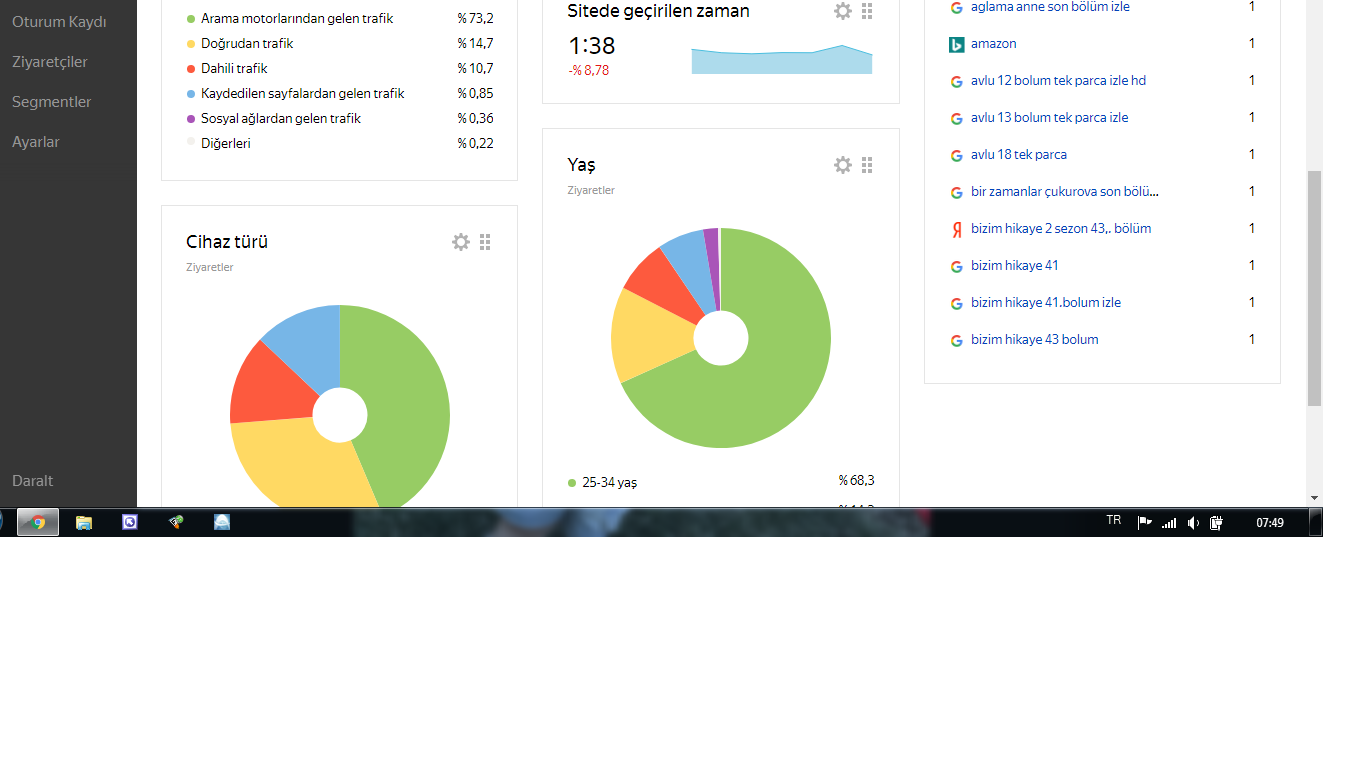Viewport: 1366px width, 768px height.
Task: Click the Bing icon next to amazon
Action: tap(956, 44)
